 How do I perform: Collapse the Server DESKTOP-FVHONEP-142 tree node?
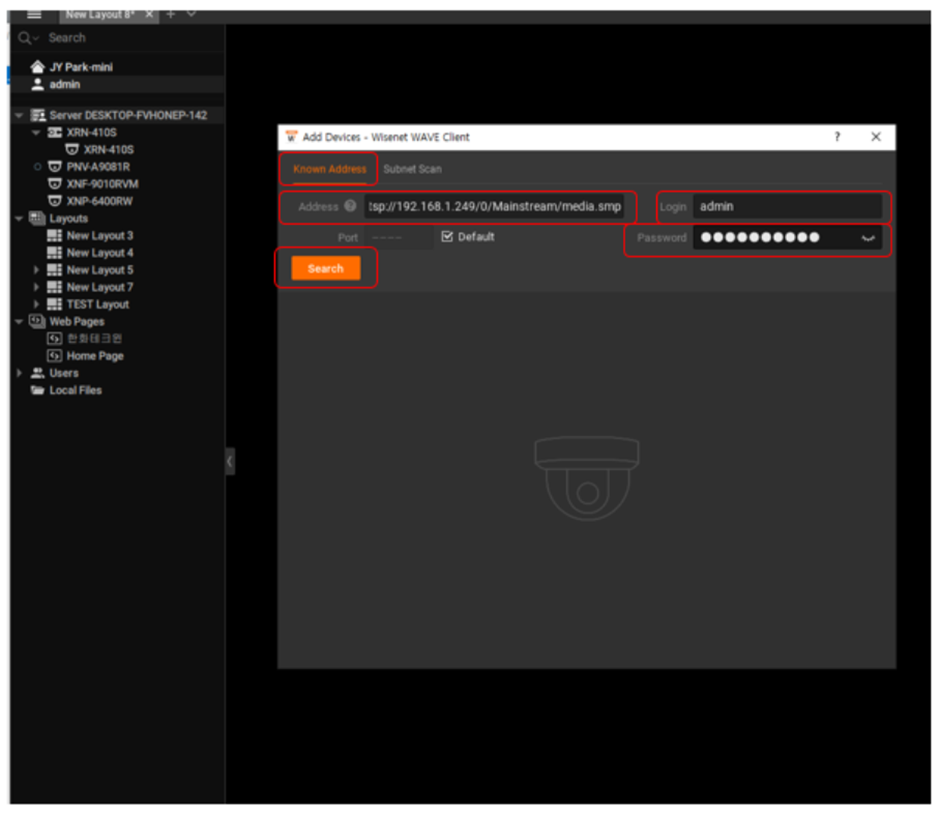coord(19,115)
